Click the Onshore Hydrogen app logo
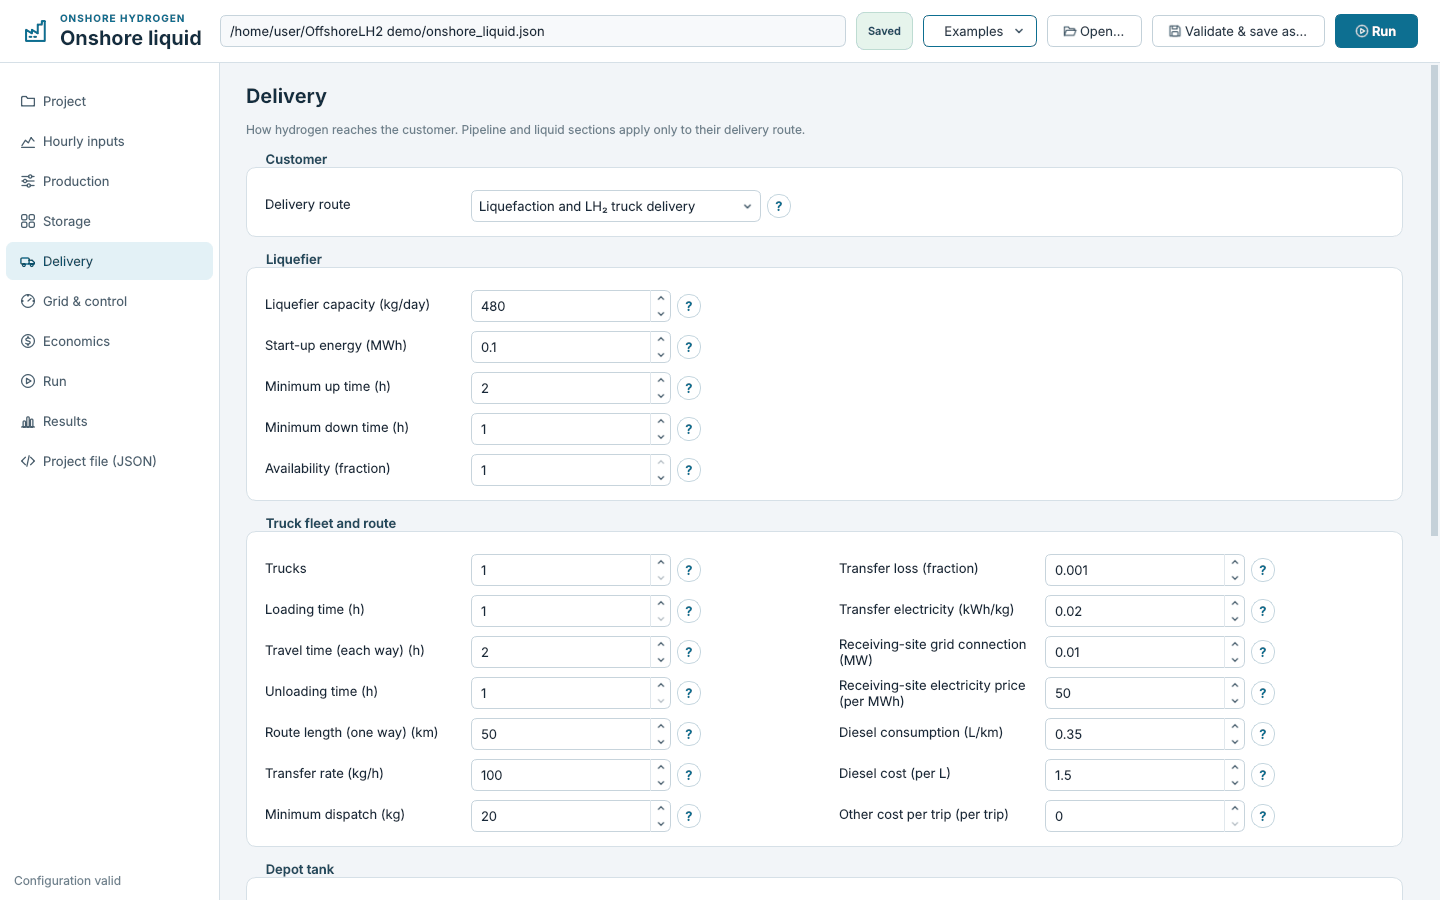The height and width of the screenshot is (900, 1440). [35, 31]
